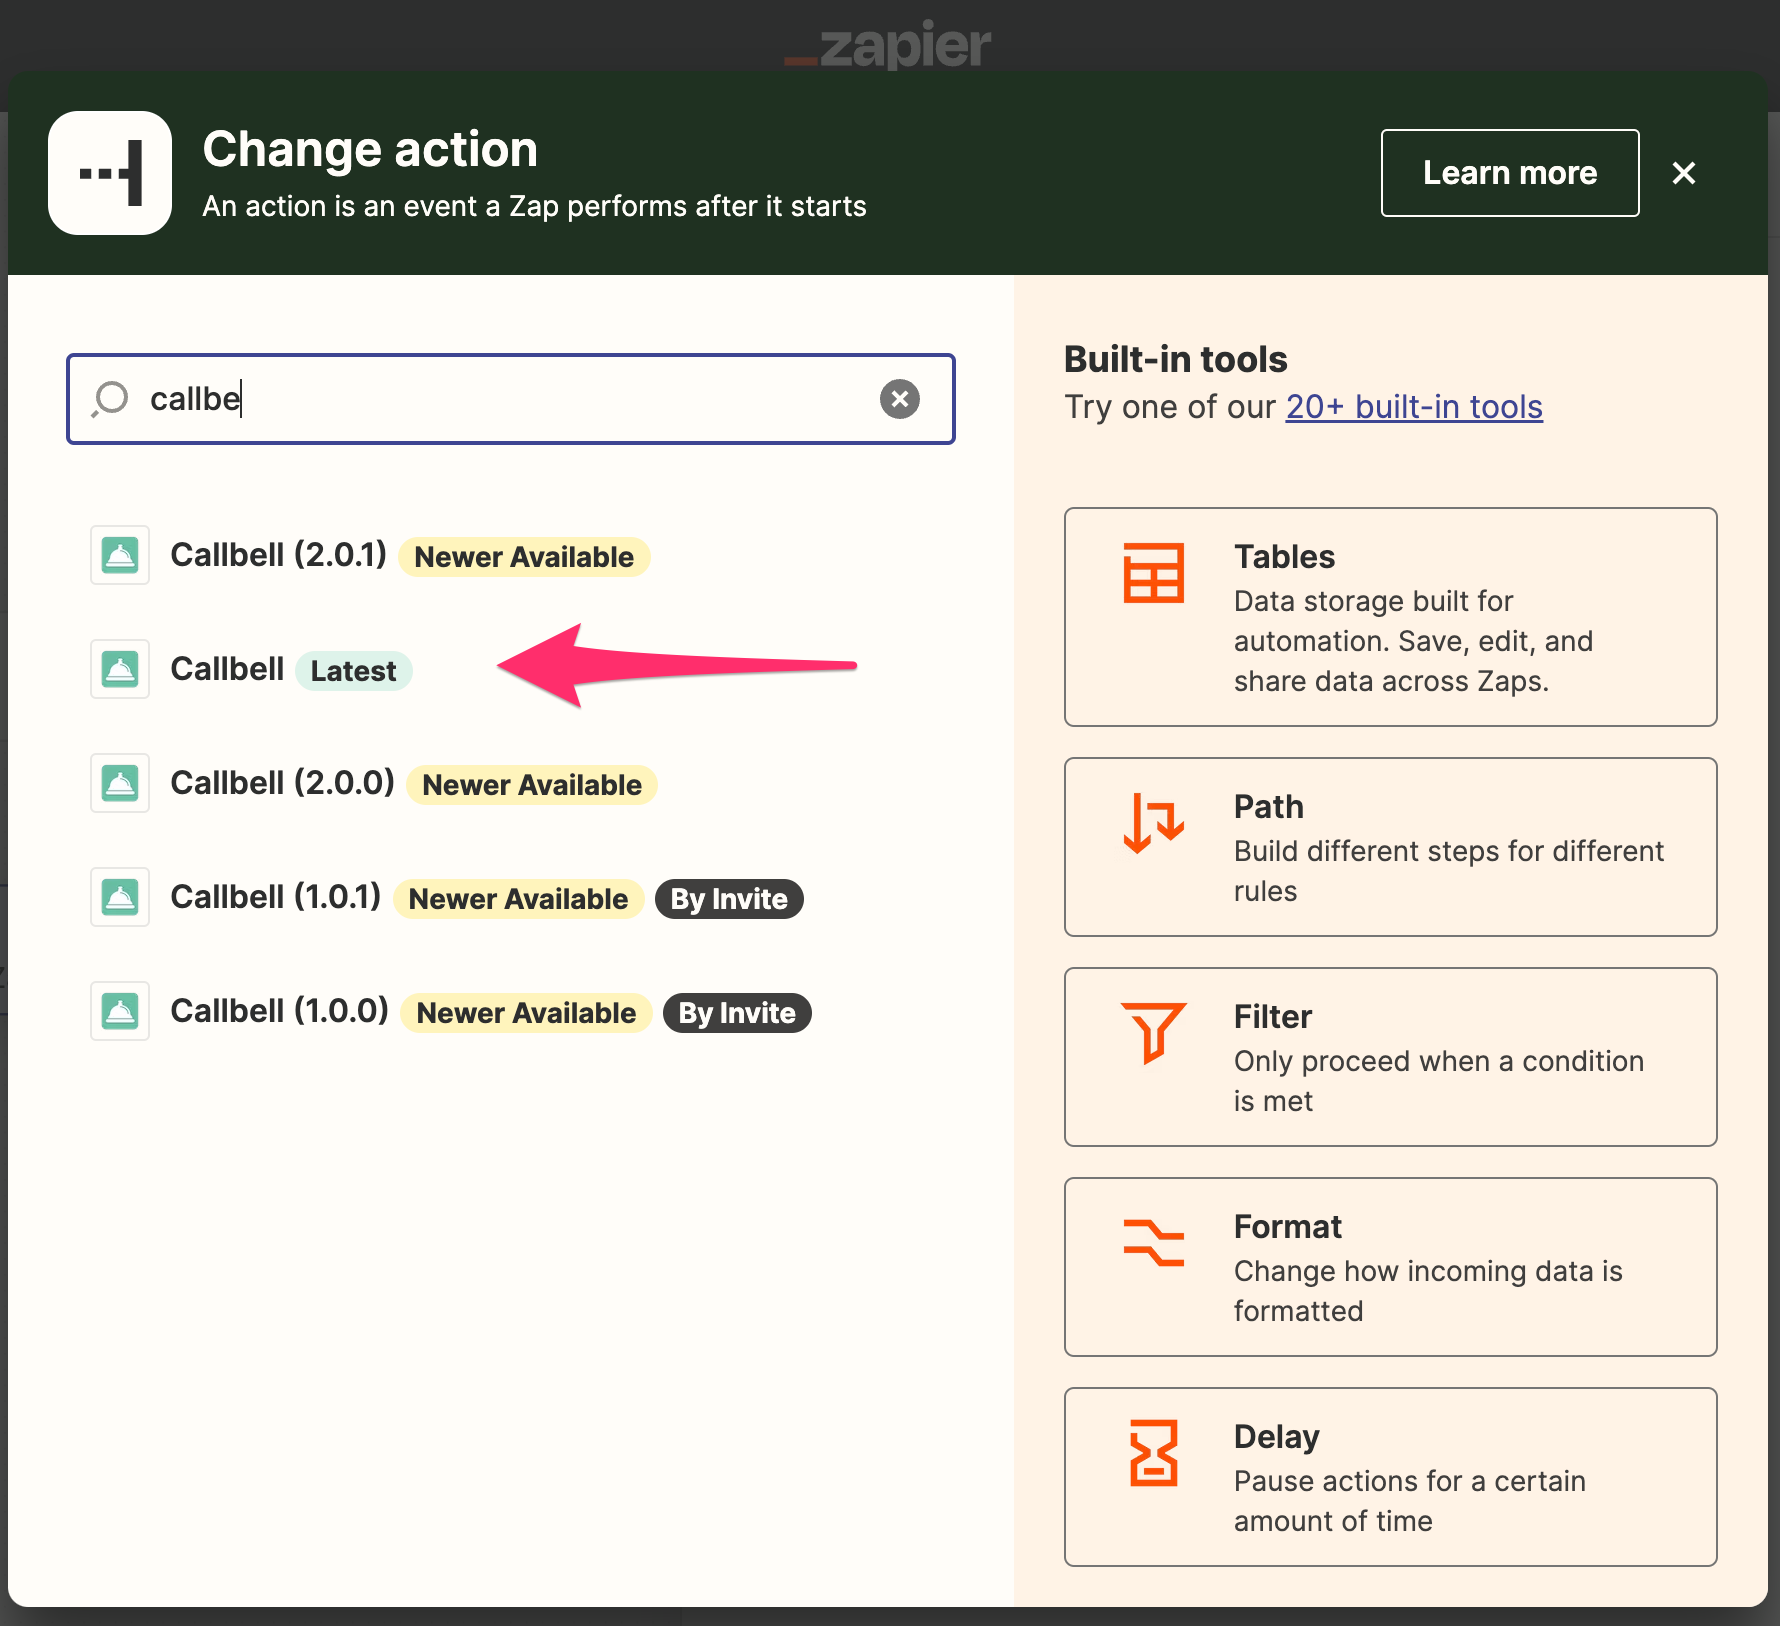The image size is (1780, 1626).
Task: Click the Change action title
Action: tap(370, 149)
